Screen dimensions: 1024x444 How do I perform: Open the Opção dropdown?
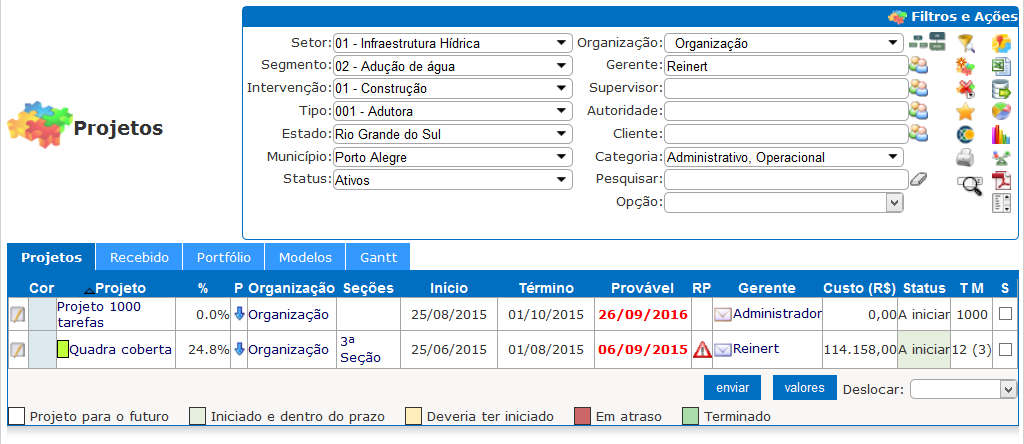click(x=784, y=203)
